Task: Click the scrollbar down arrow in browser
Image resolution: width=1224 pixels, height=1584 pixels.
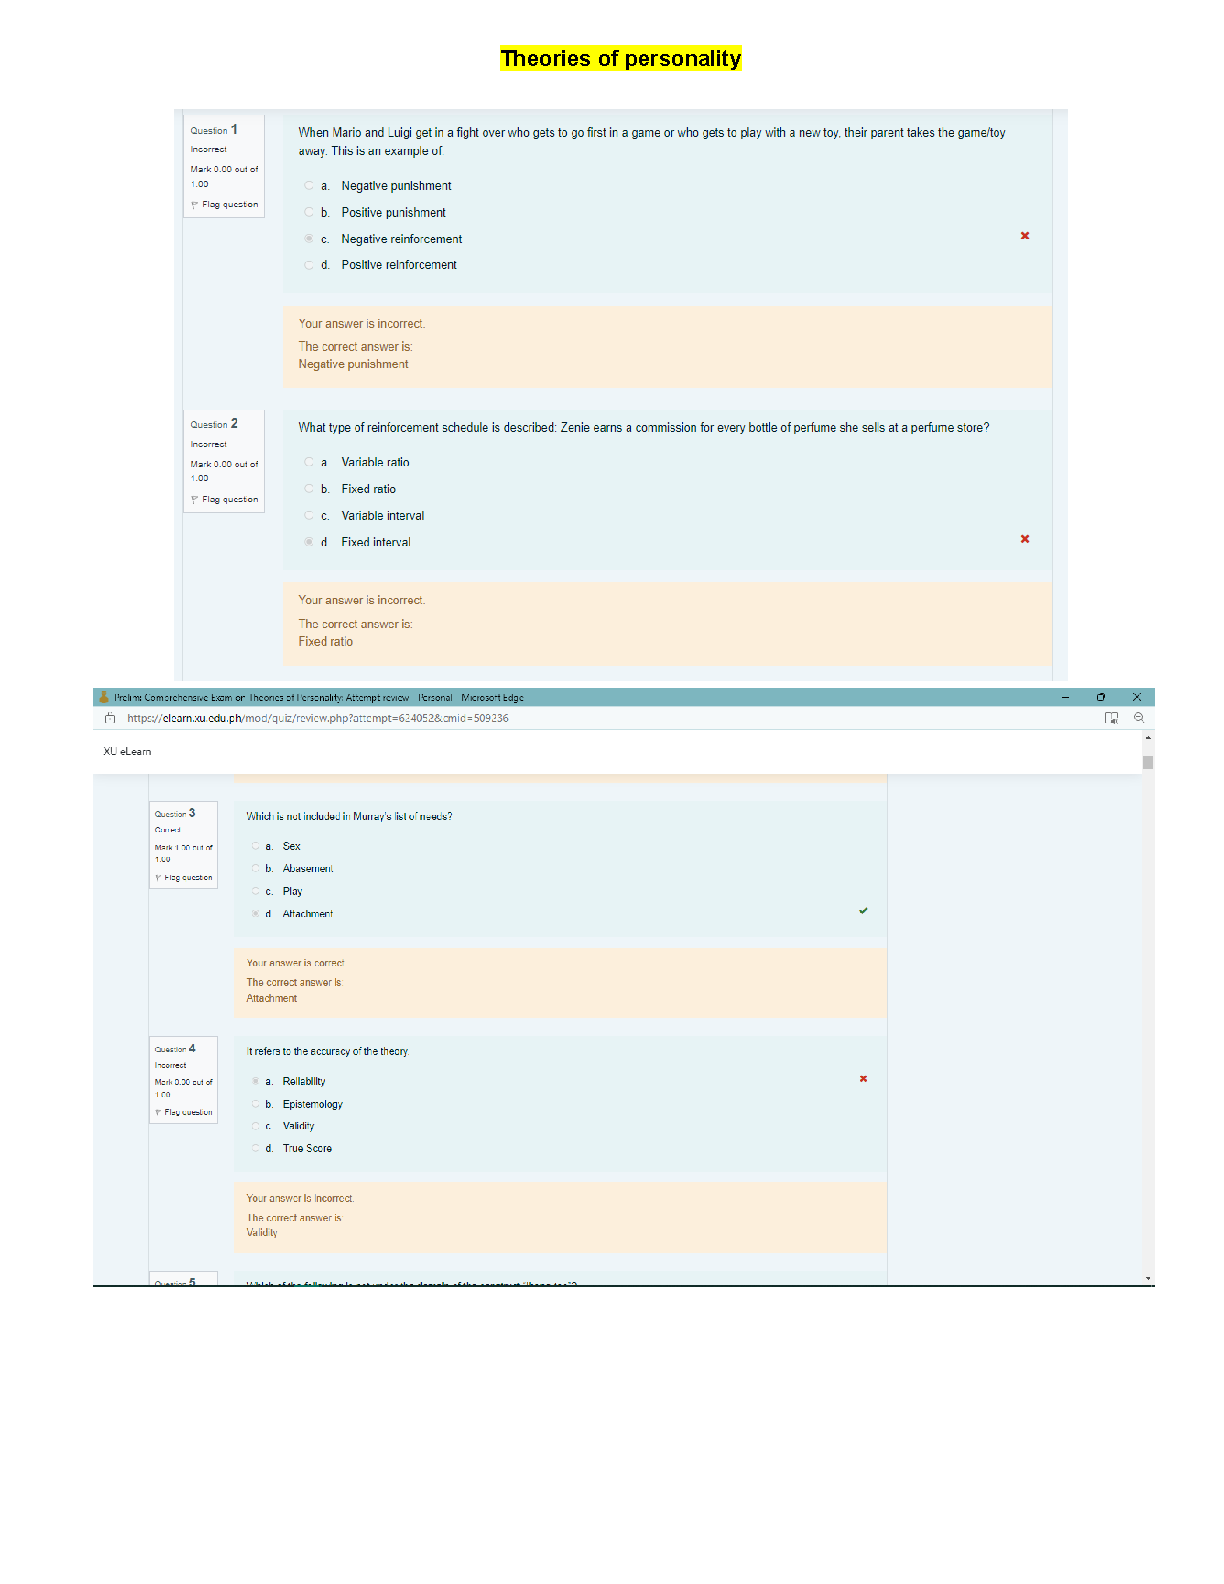Action: 1148,1278
